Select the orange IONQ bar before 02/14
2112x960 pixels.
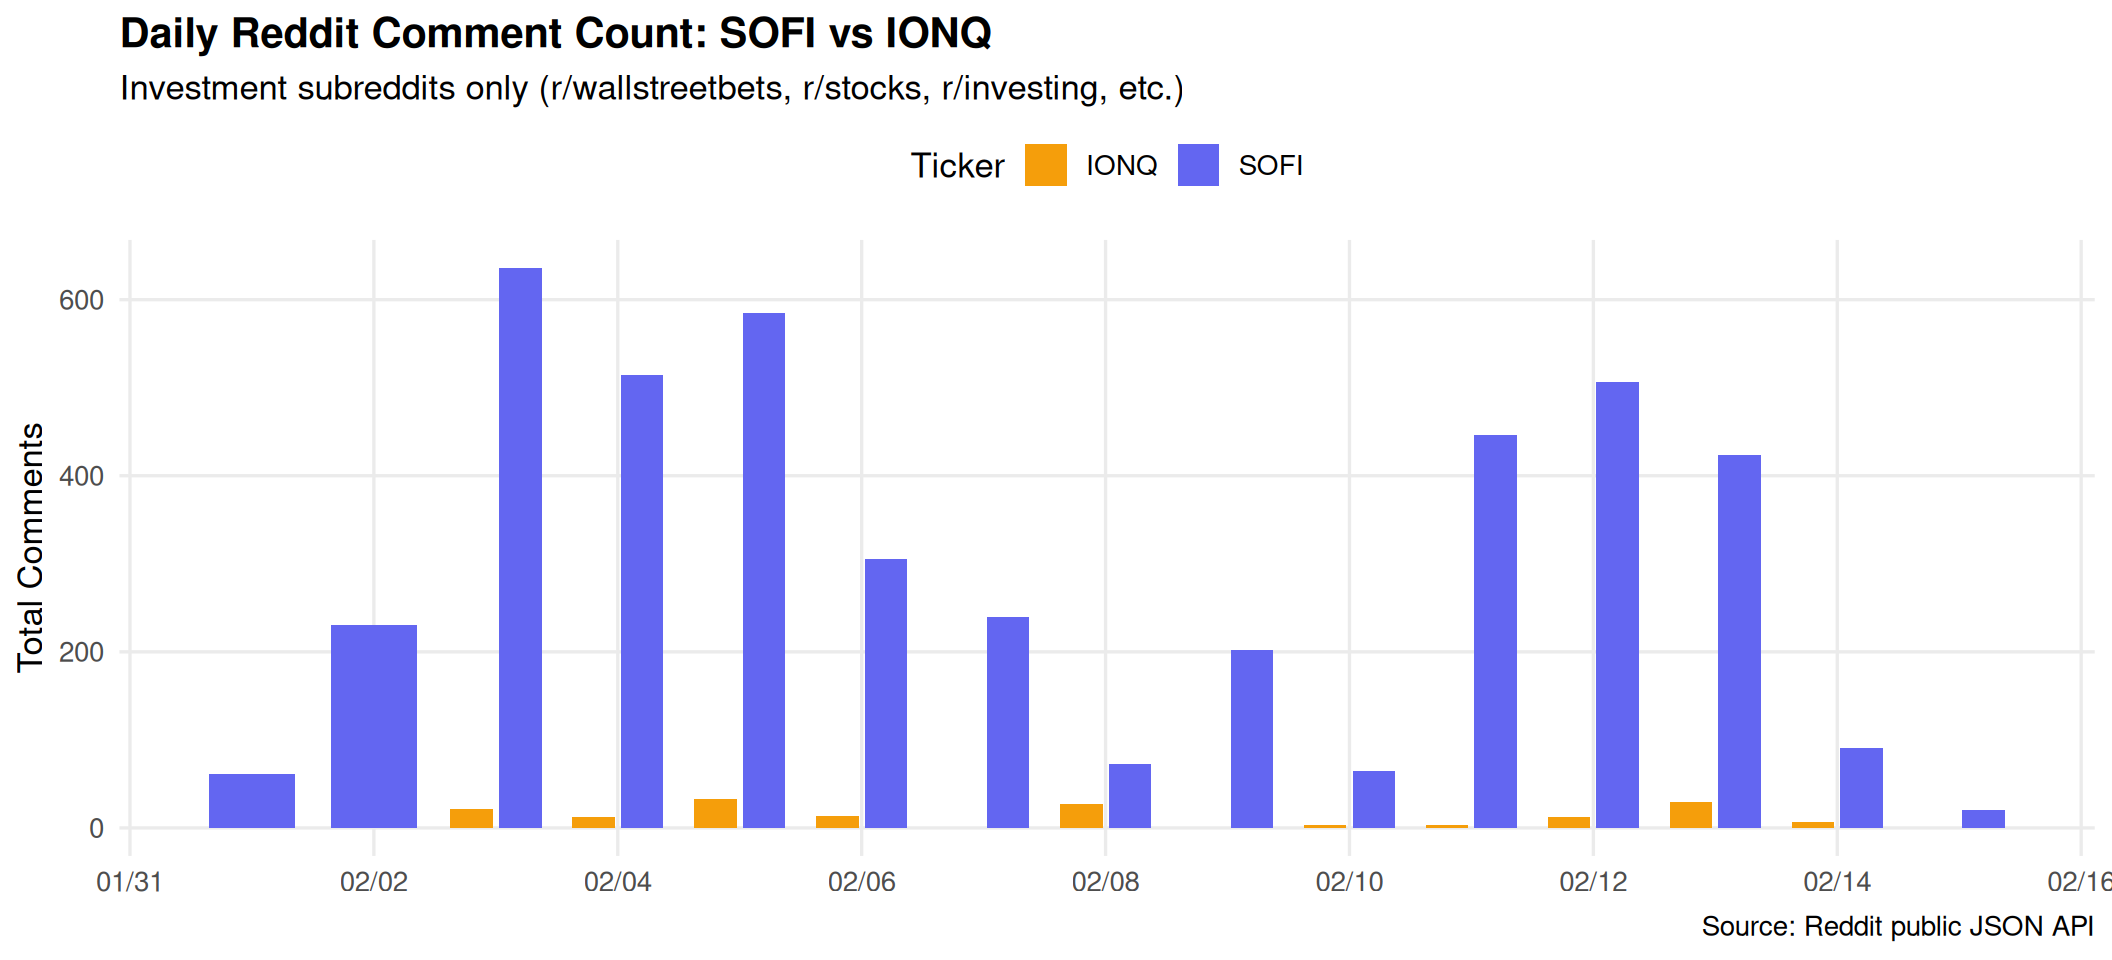coord(1690,815)
